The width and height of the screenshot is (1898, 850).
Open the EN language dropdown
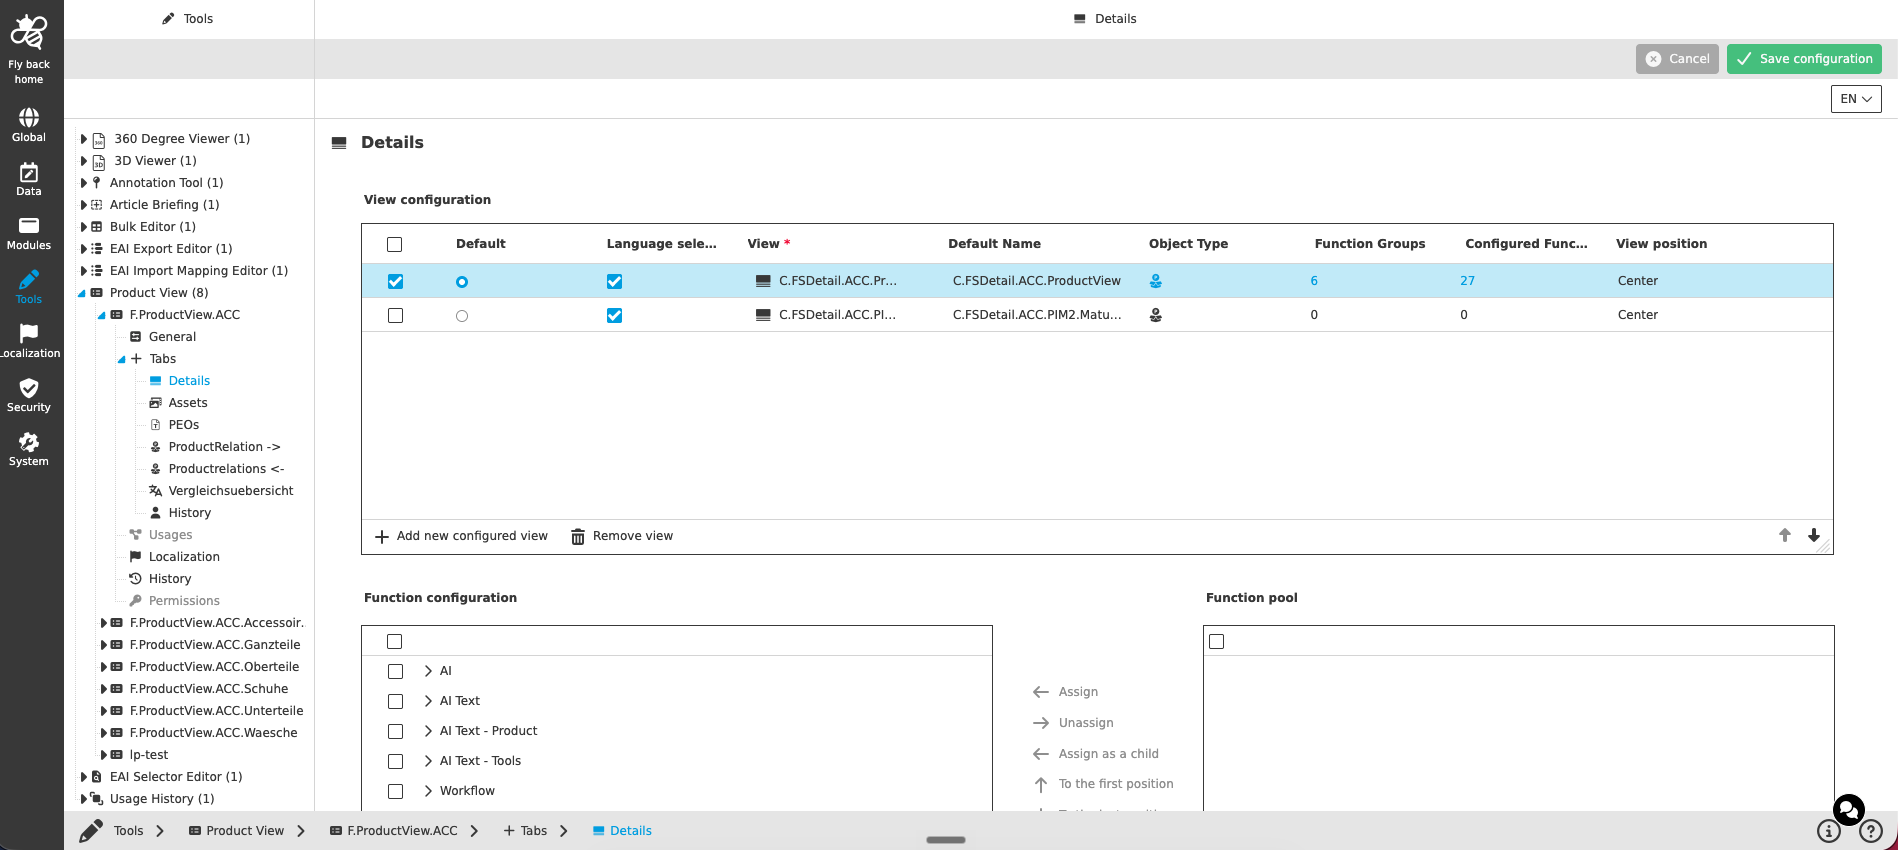coord(1856,99)
